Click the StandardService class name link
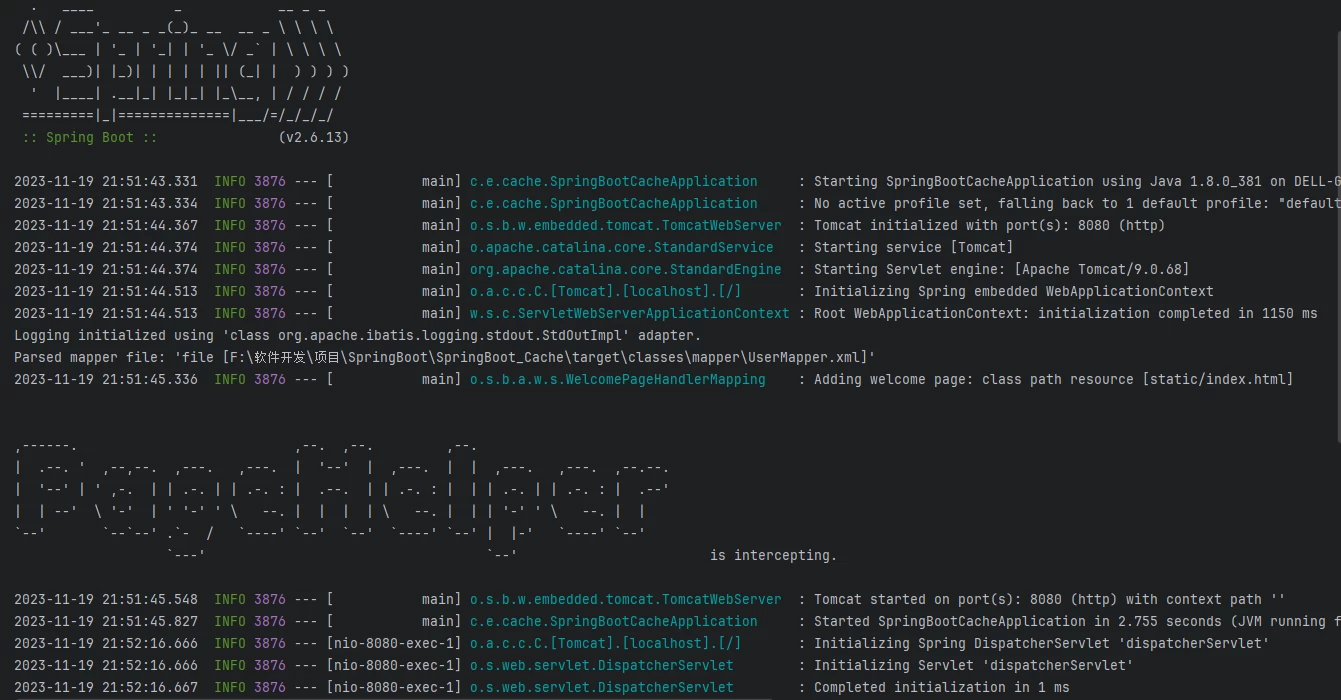 pyautogui.click(x=621, y=247)
